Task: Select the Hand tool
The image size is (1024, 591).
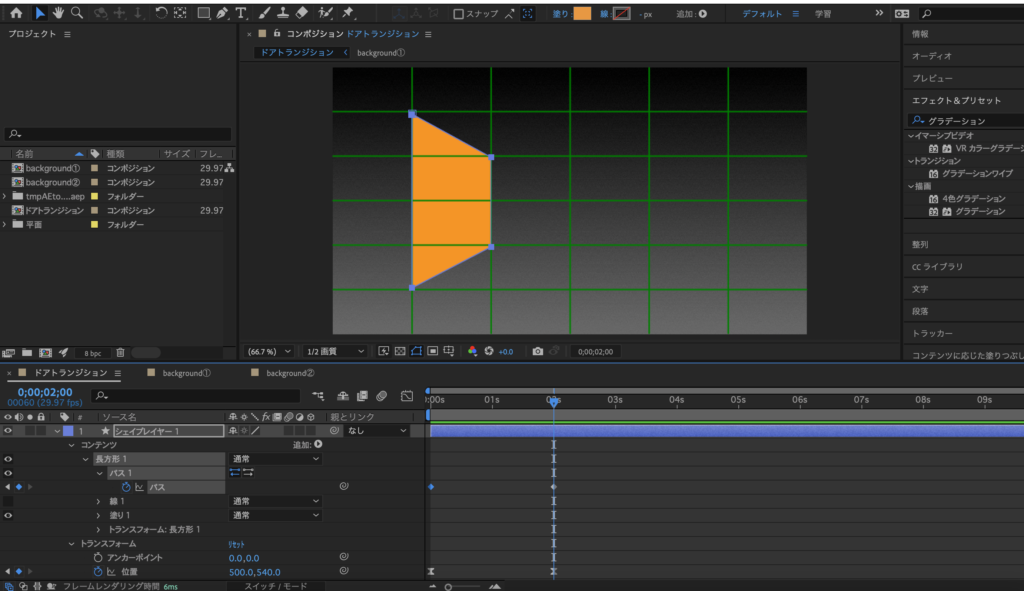Action: [59, 14]
